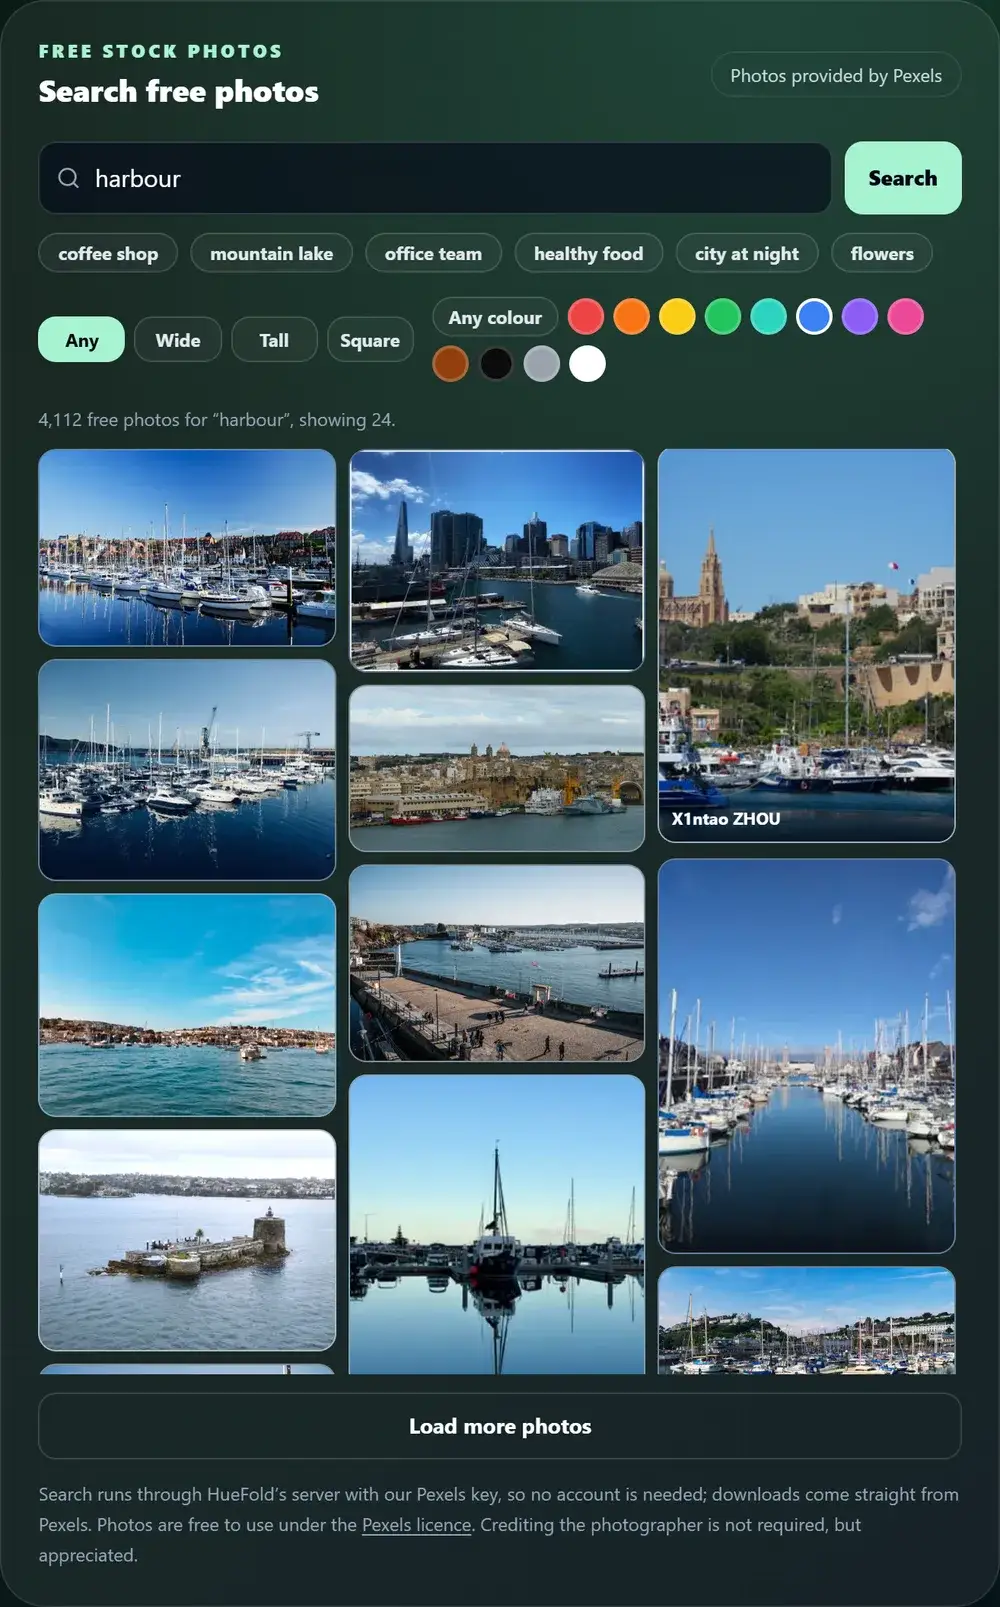The image size is (1000, 1607).
Task: Click Photos provided by Pexels badge
Action: coord(836,75)
